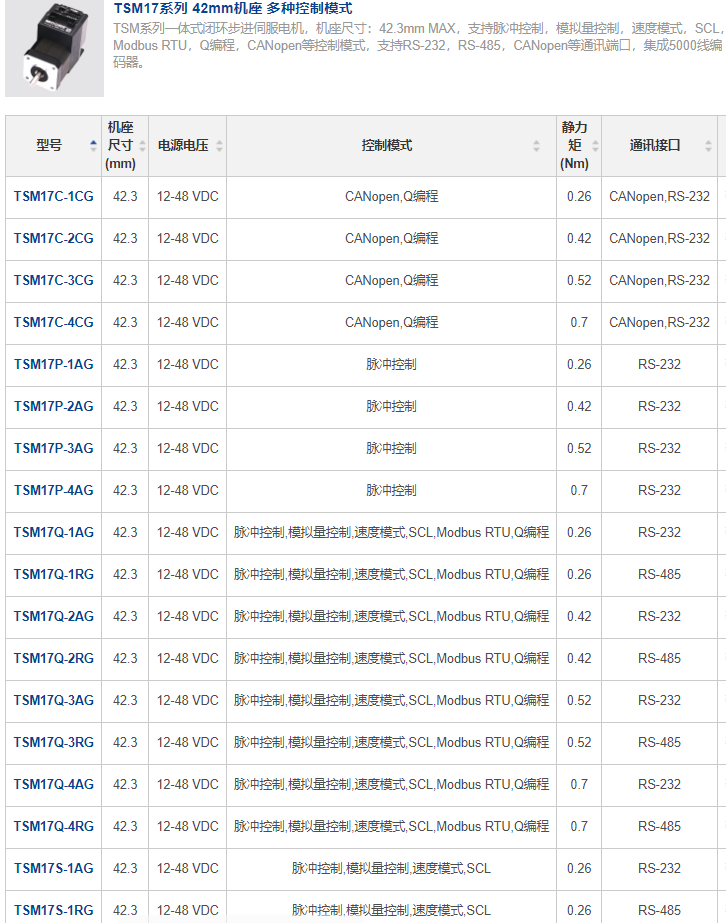Select 42.3 size cell in TSM17Q-4AG row
This screenshot has width=726, height=923.
pyautogui.click(x=125, y=784)
